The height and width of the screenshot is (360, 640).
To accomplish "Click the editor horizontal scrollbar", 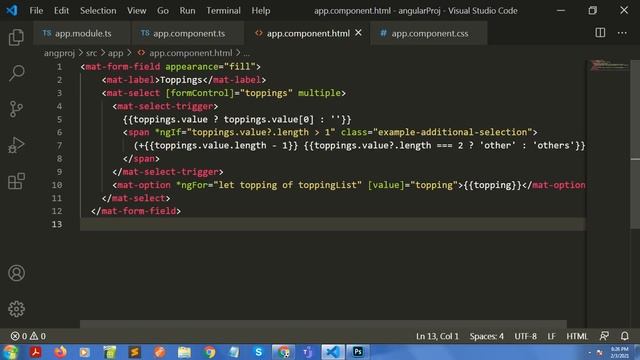I will [323, 324].
